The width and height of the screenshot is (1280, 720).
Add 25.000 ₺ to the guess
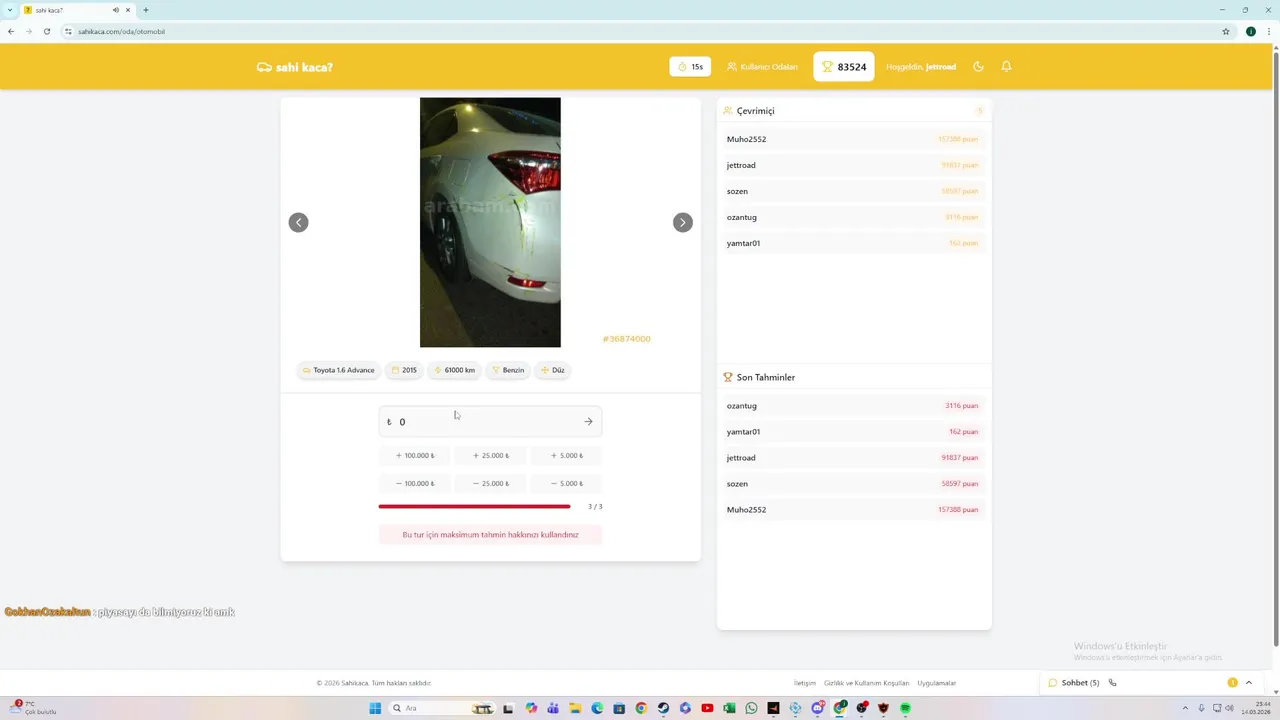(x=490, y=456)
